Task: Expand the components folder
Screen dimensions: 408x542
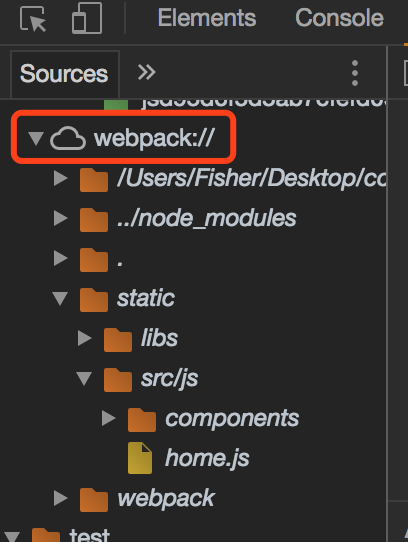Action: click(109, 418)
